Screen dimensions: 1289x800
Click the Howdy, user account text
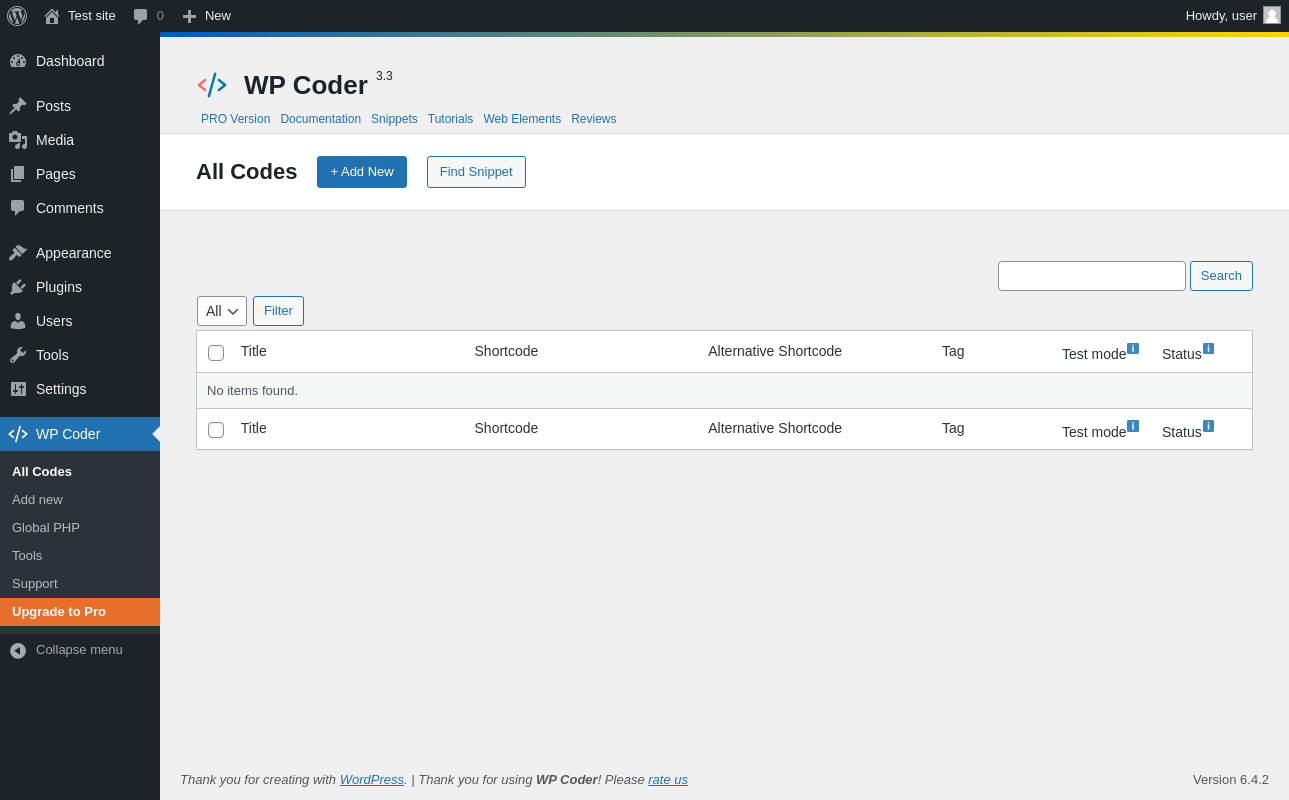point(1221,16)
